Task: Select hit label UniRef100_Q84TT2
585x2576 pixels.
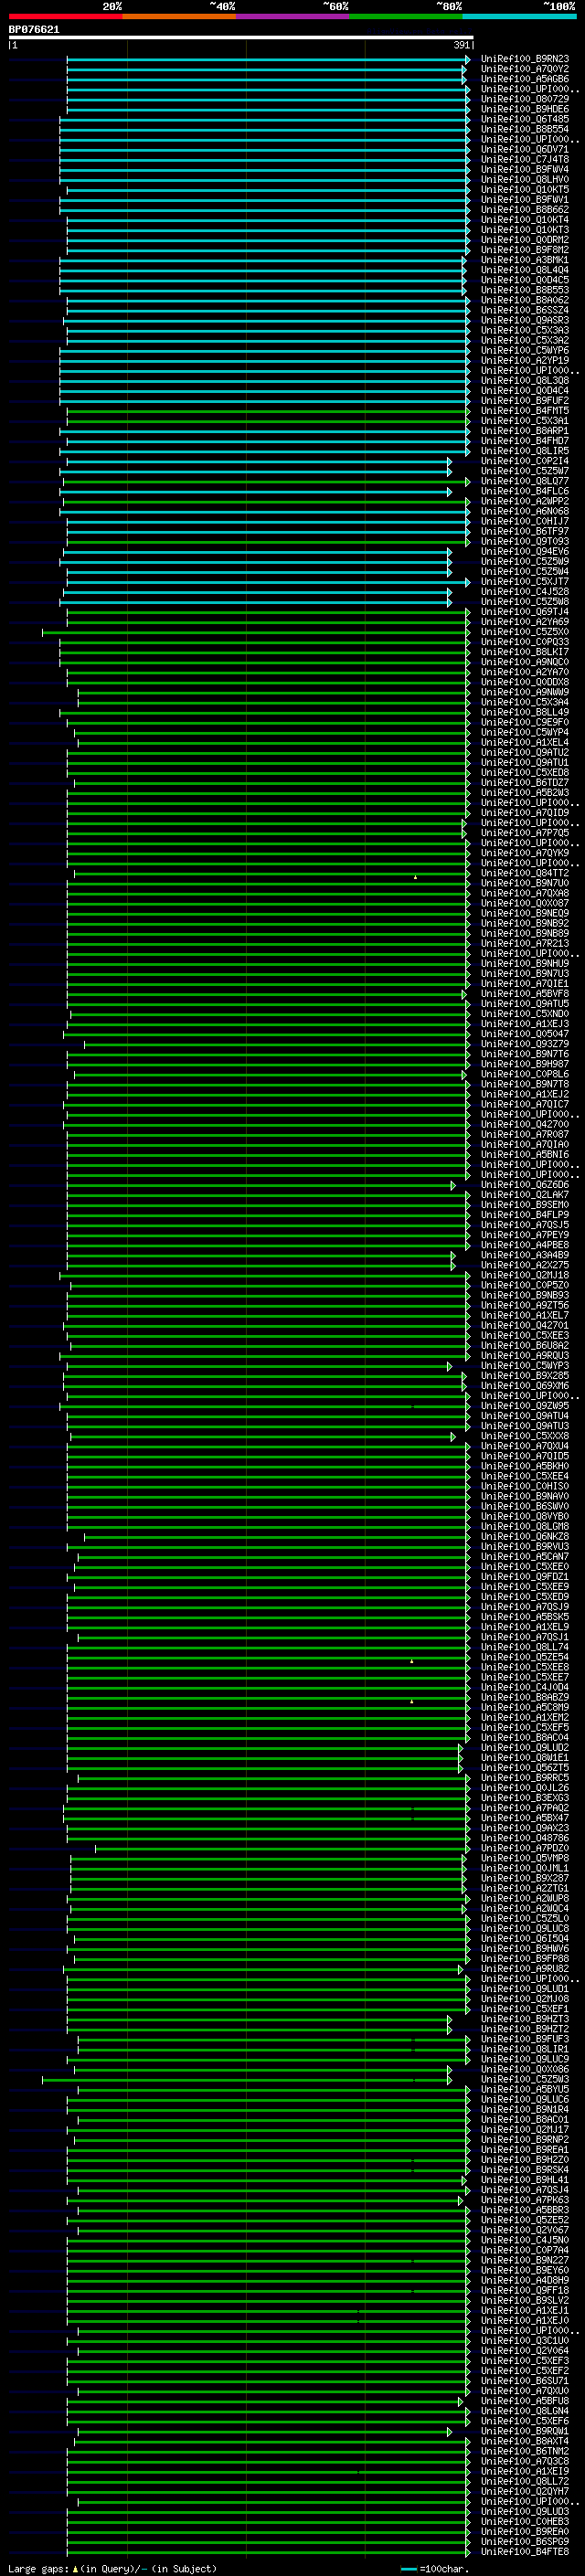Action: point(525,873)
